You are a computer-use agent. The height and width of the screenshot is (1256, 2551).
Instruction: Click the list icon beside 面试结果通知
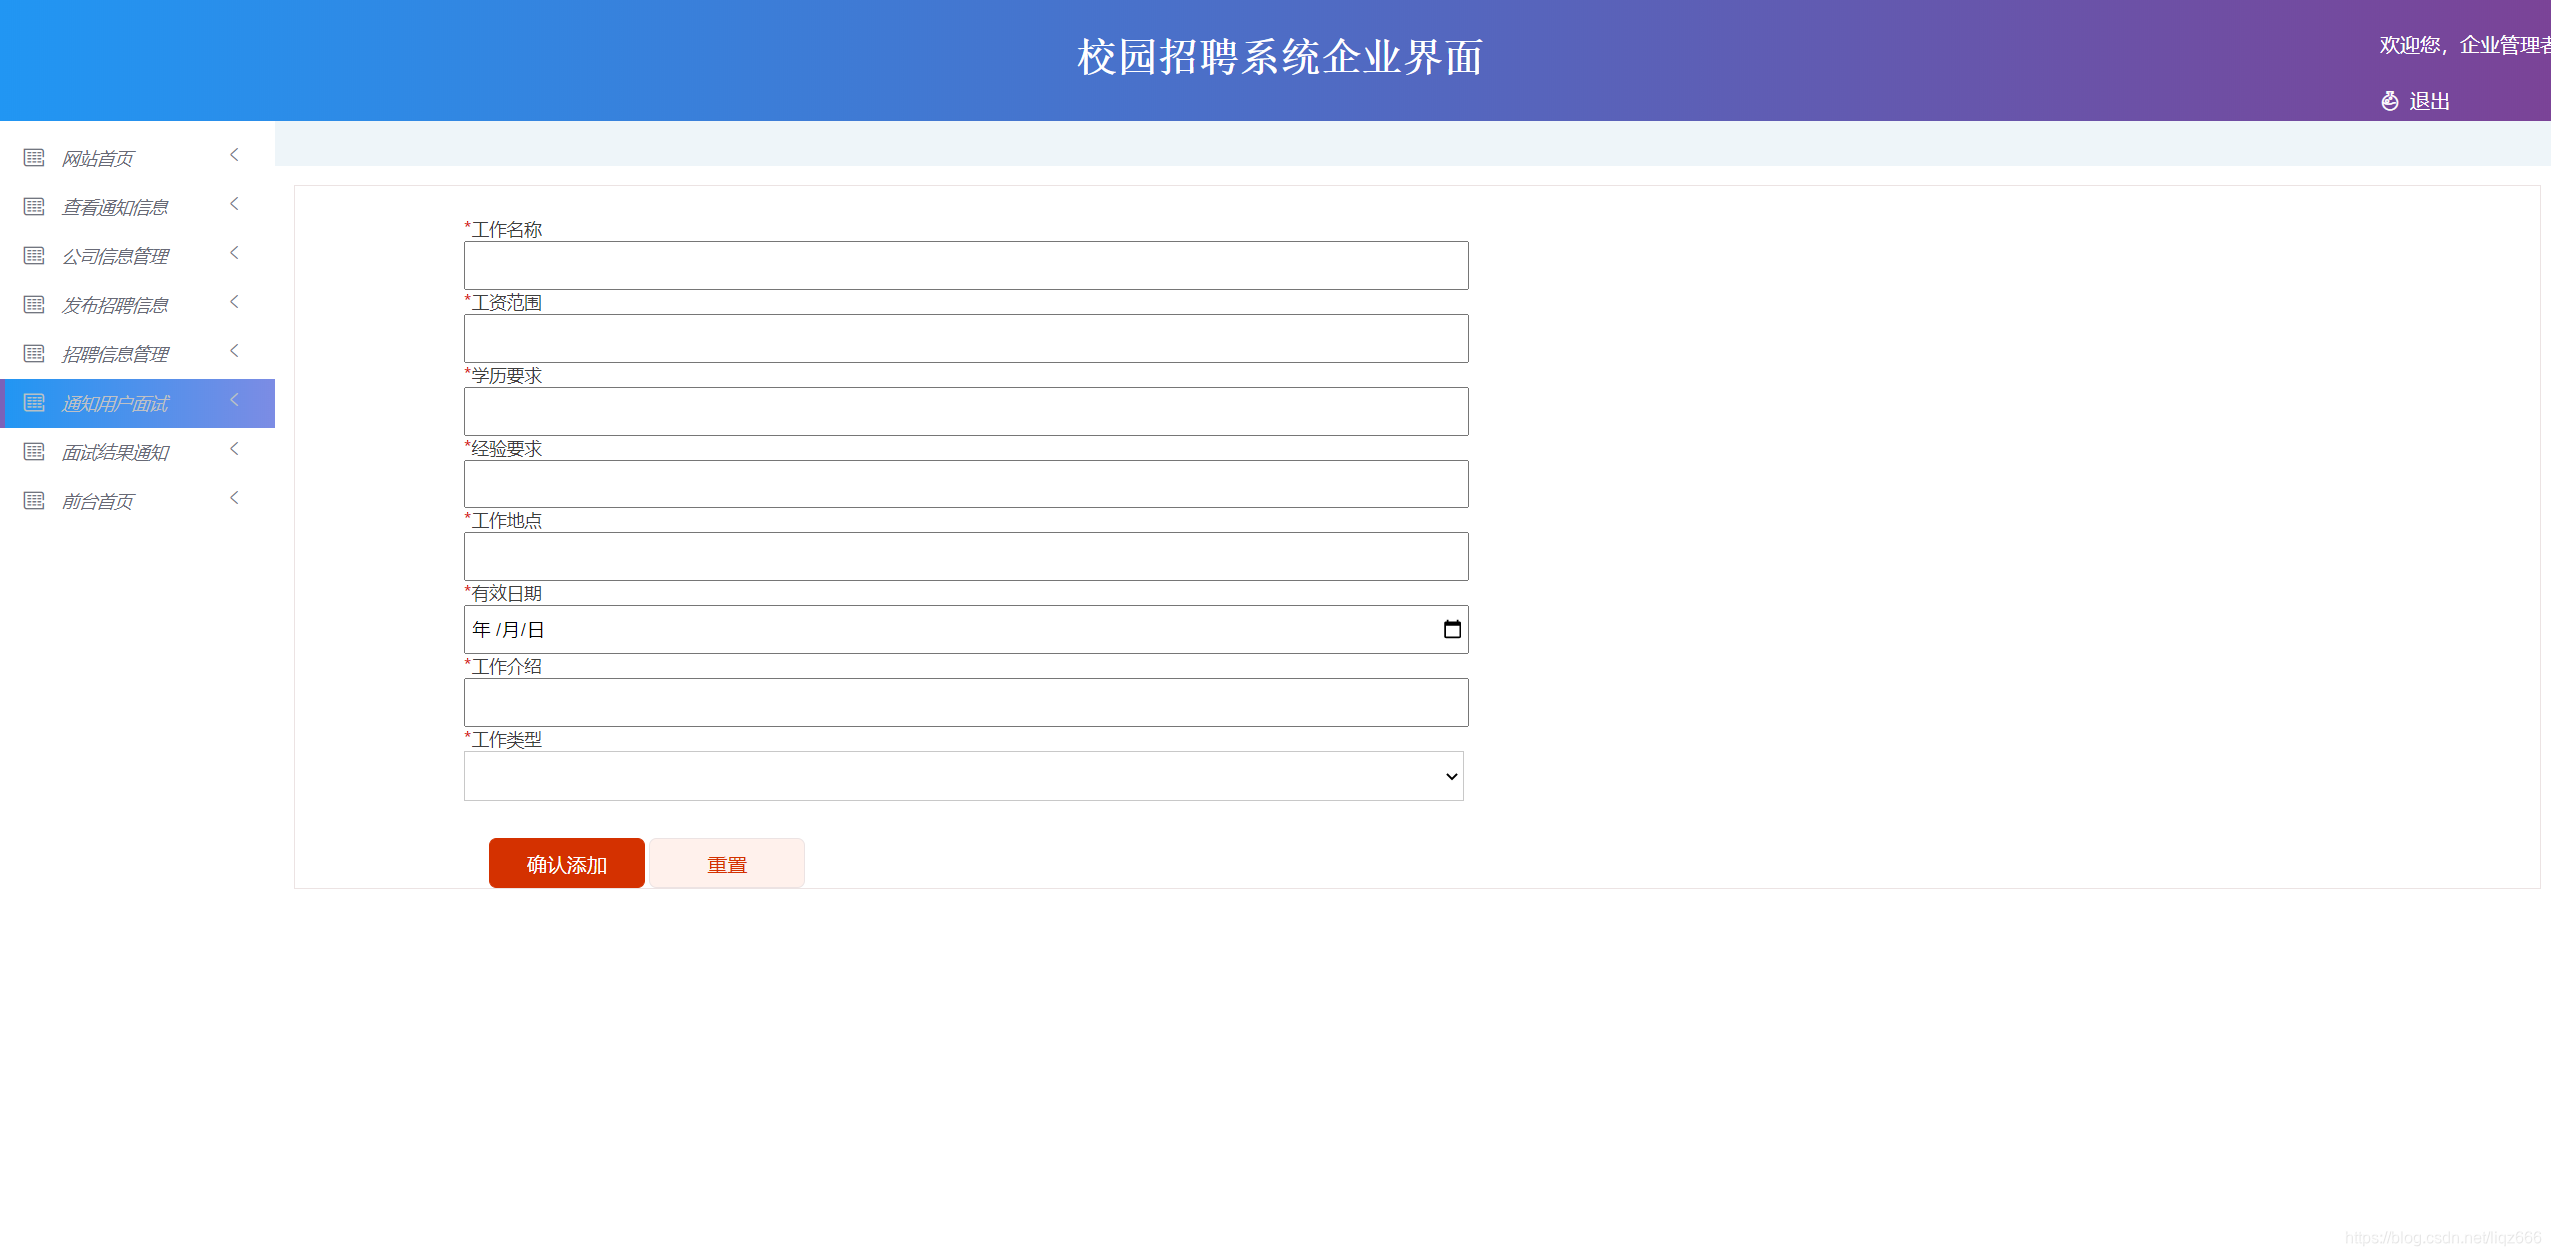click(34, 452)
